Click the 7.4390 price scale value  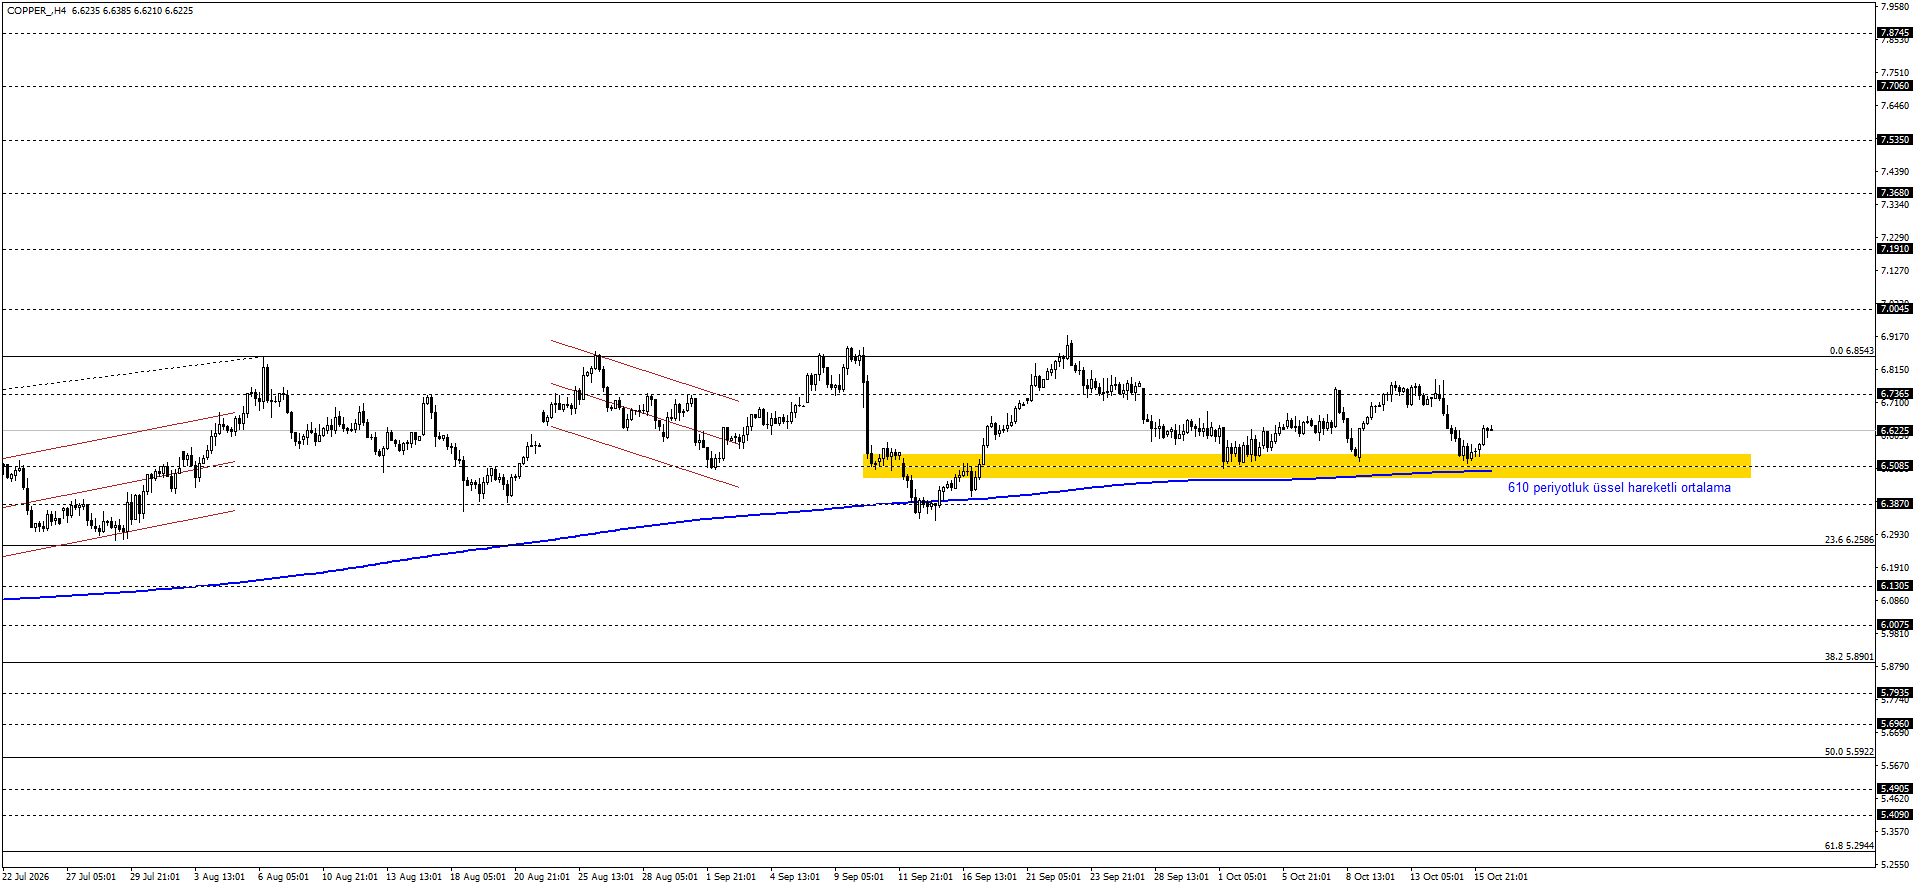[x=1895, y=172]
